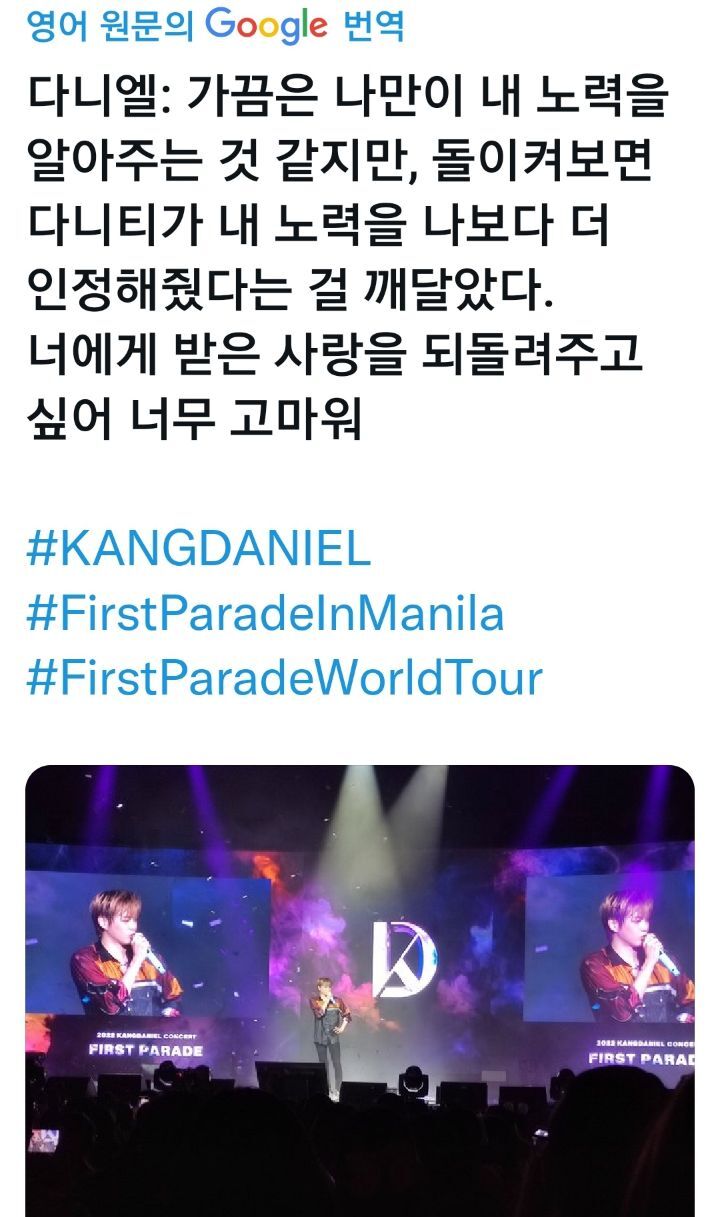Select the line '너에게 받은 사랑을 되돌려주고'
The height and width of the screenshot is (1217, 720).
(x=334, y=356)
